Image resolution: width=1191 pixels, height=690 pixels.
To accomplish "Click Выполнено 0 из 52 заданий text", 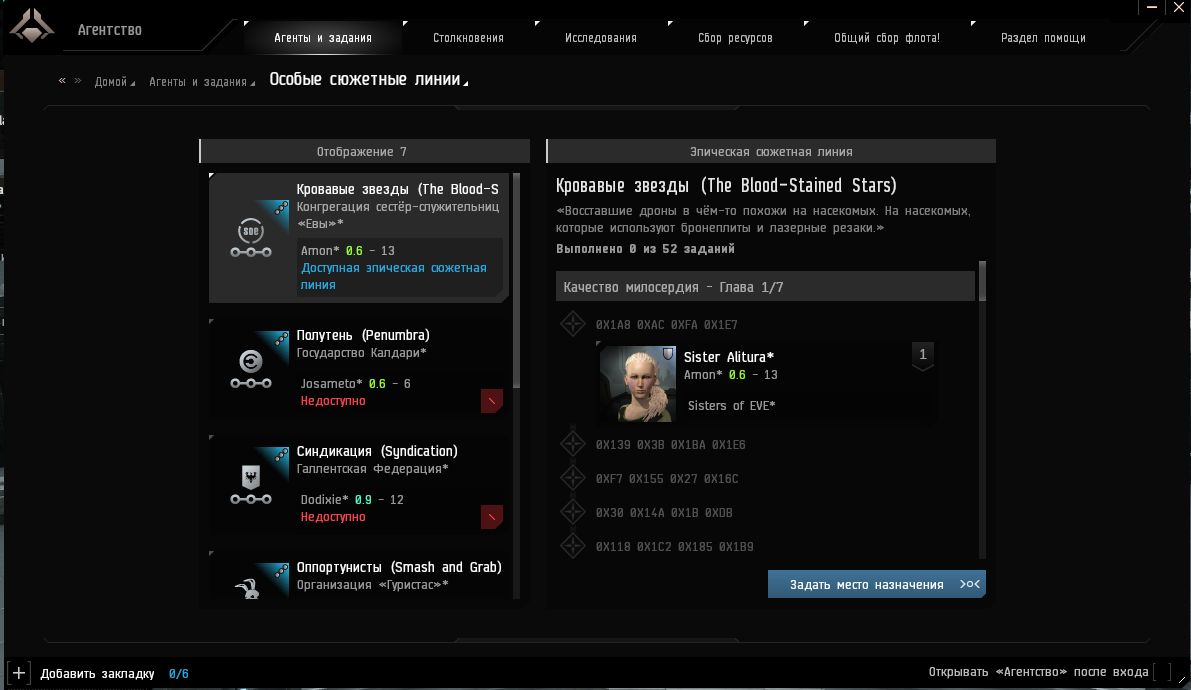I will pyautogui.click(x=645, y=248).
